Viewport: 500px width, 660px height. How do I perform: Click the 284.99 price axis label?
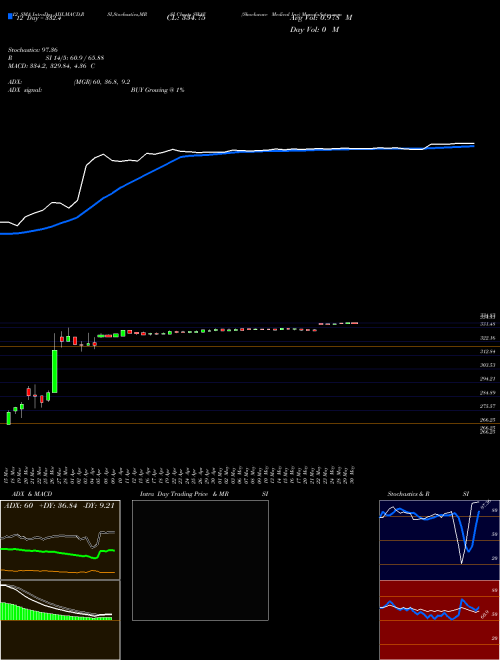[x=489, y=393]
